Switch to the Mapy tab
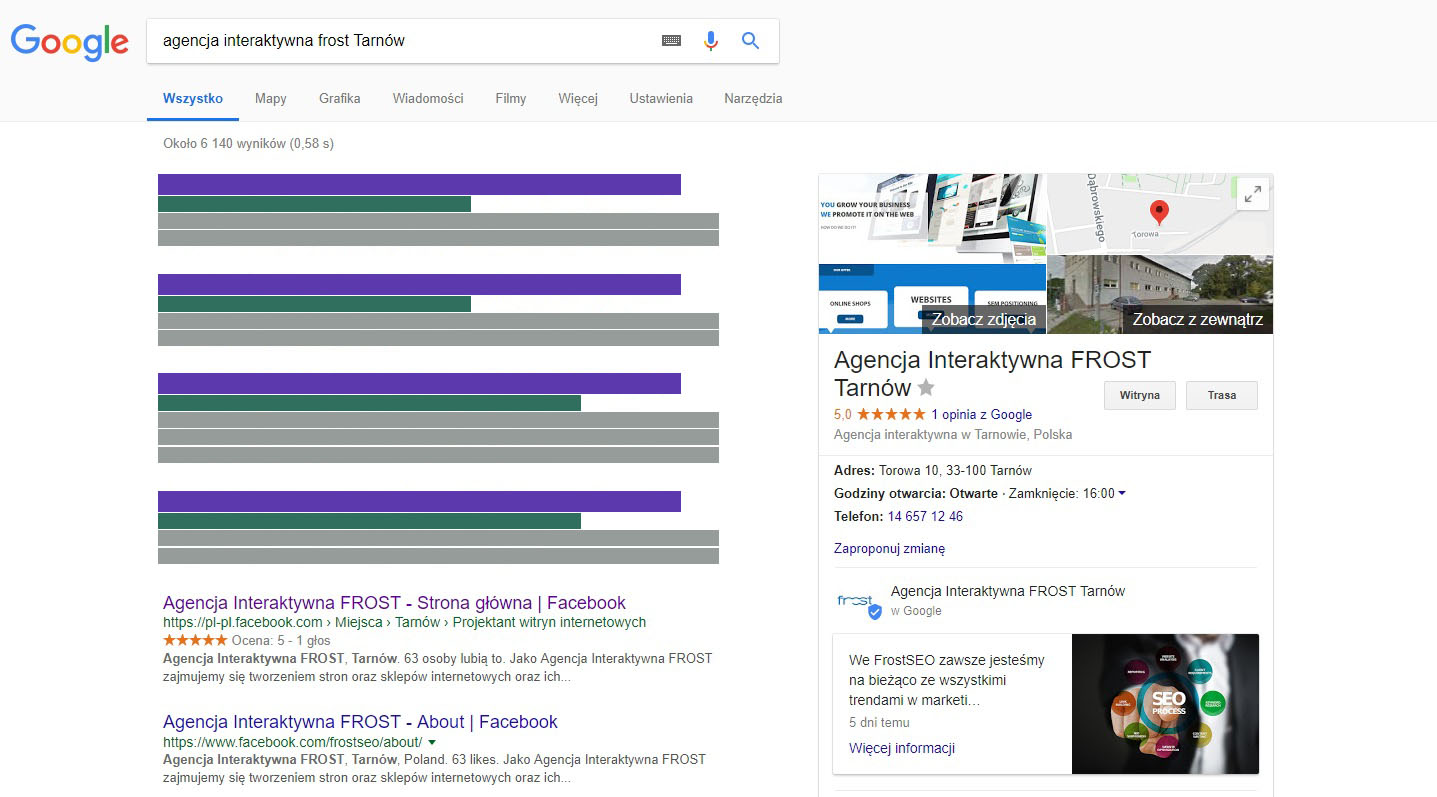 point(271,99)
